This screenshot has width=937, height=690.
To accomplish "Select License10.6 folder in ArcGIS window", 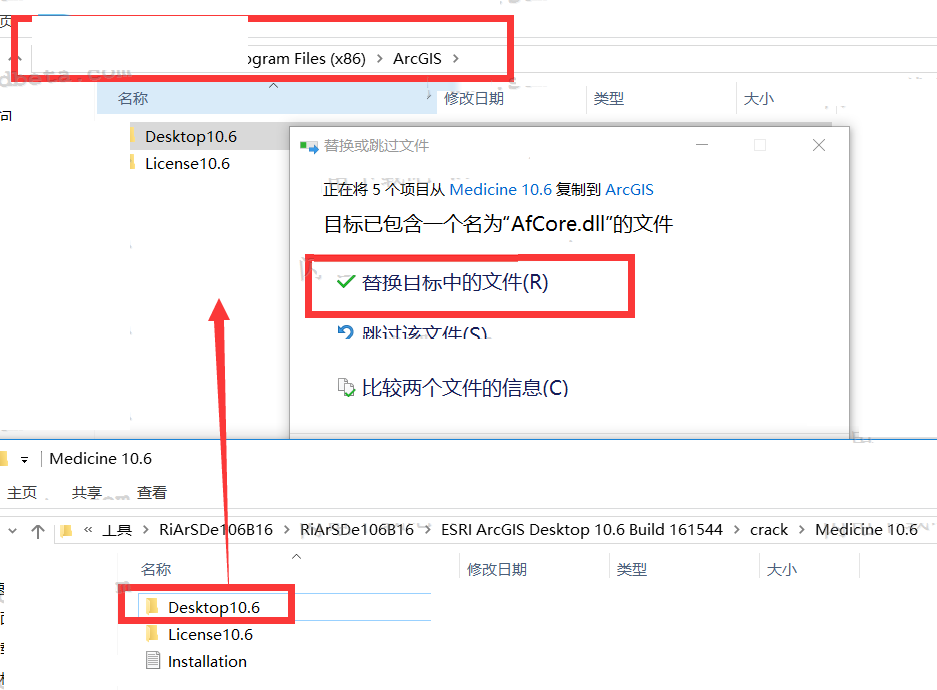I will point(187,164).
